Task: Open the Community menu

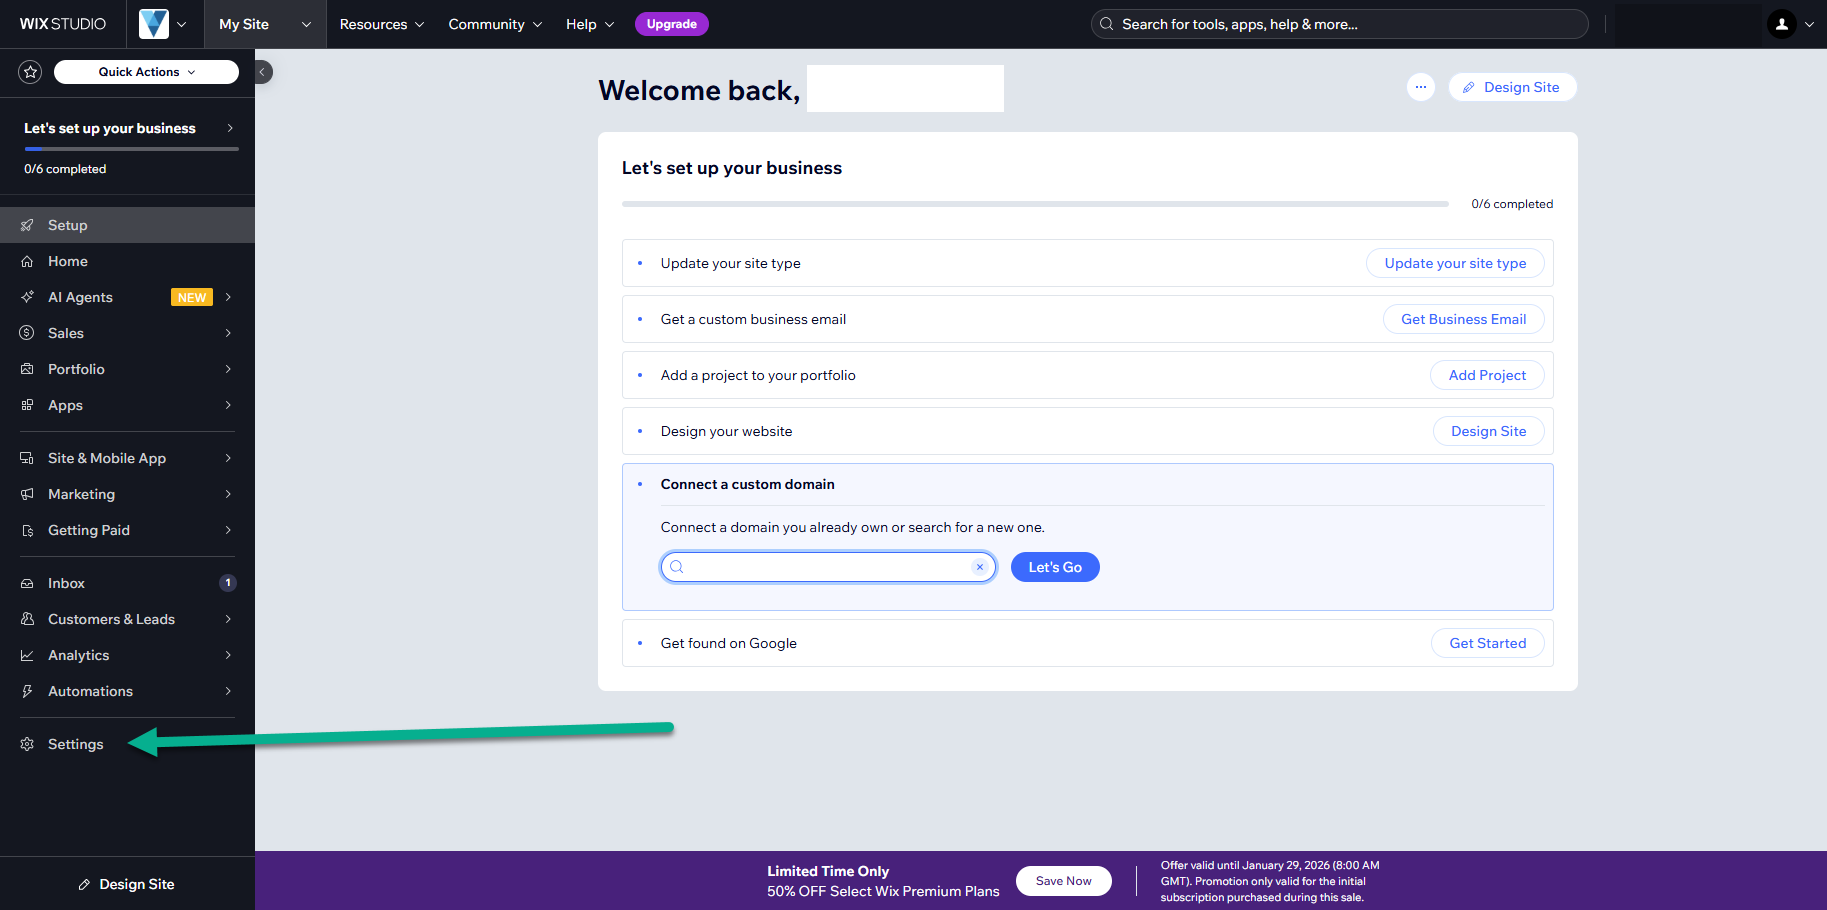Action: 495,24
